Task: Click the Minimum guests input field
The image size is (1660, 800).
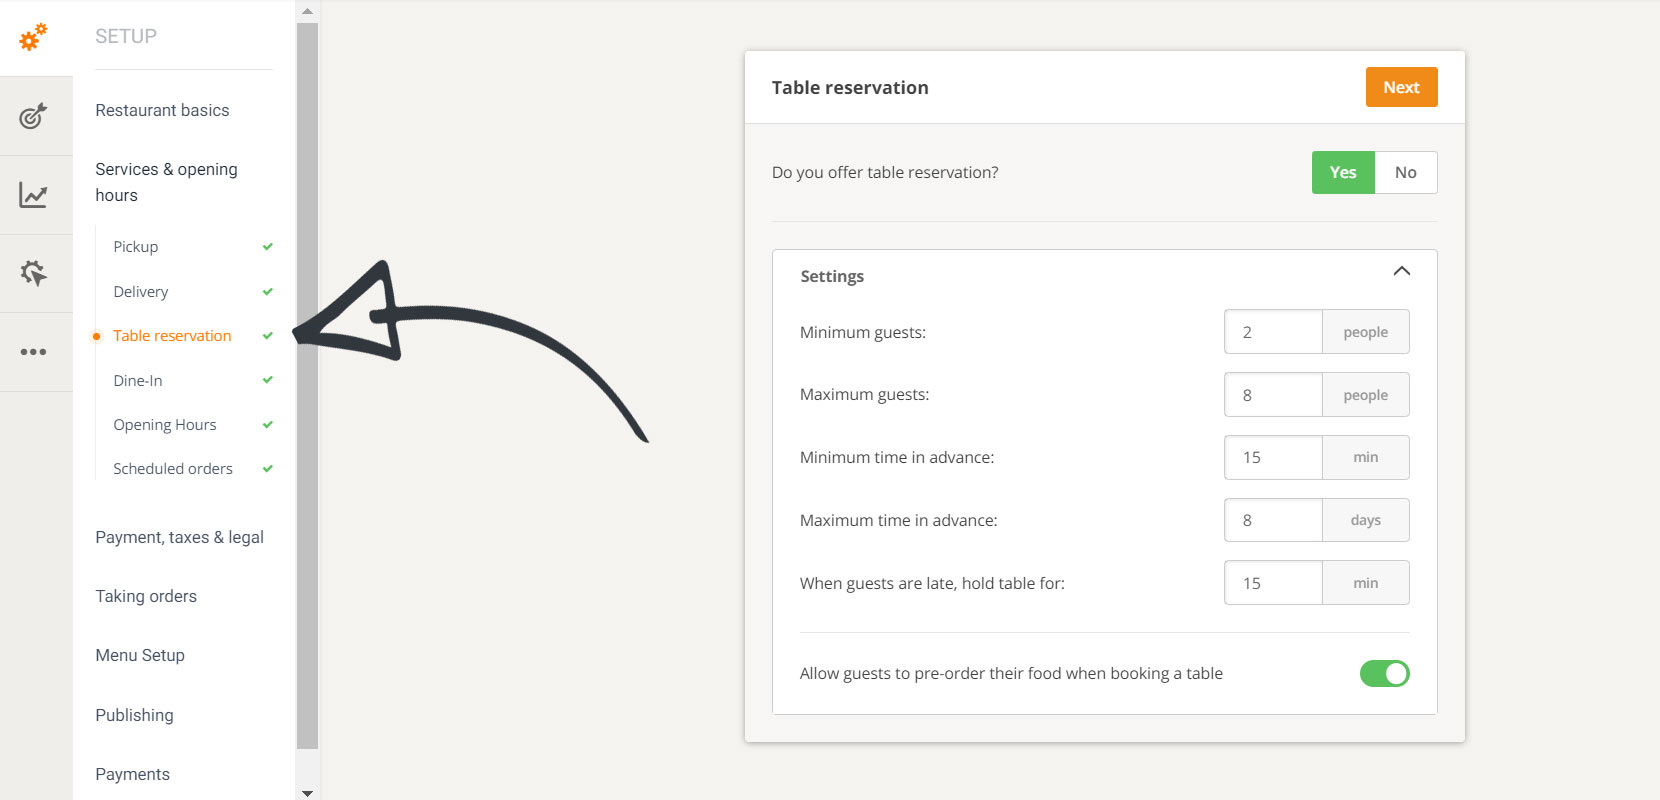Action: (x=1273, y=331)
